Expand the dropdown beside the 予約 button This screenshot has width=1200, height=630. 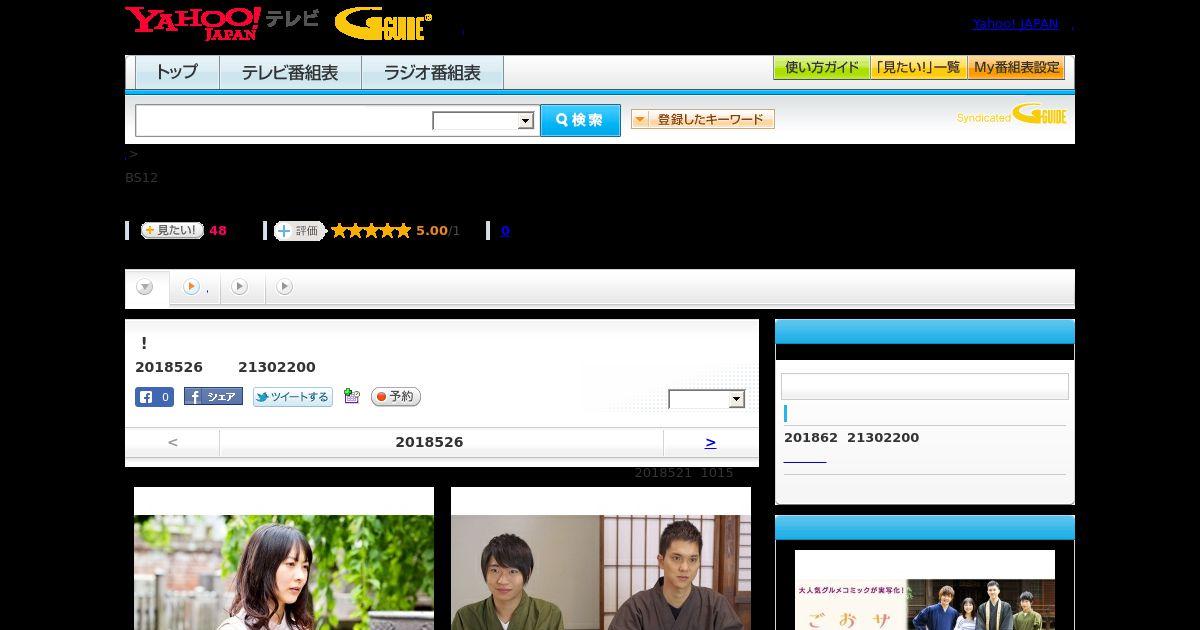pyautogui.click(x=707, y=399)
